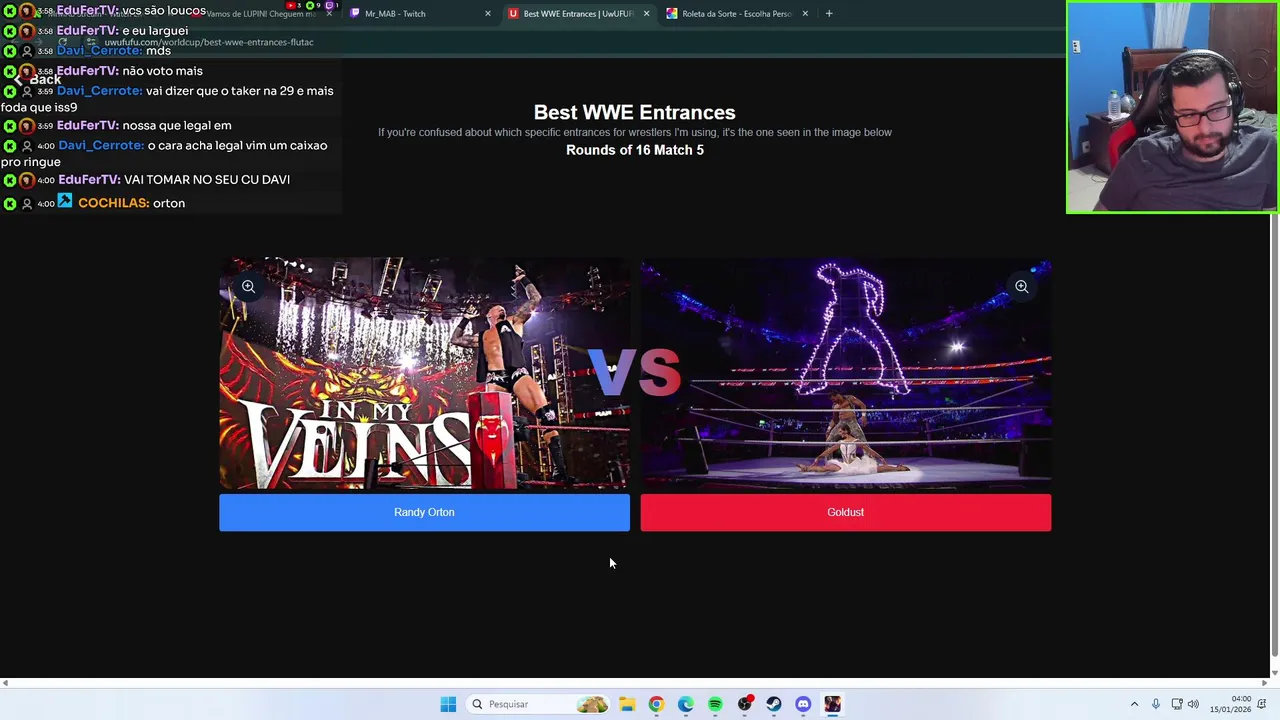
Task: Click the Best WWE Entrances heading
Action: 634,112
